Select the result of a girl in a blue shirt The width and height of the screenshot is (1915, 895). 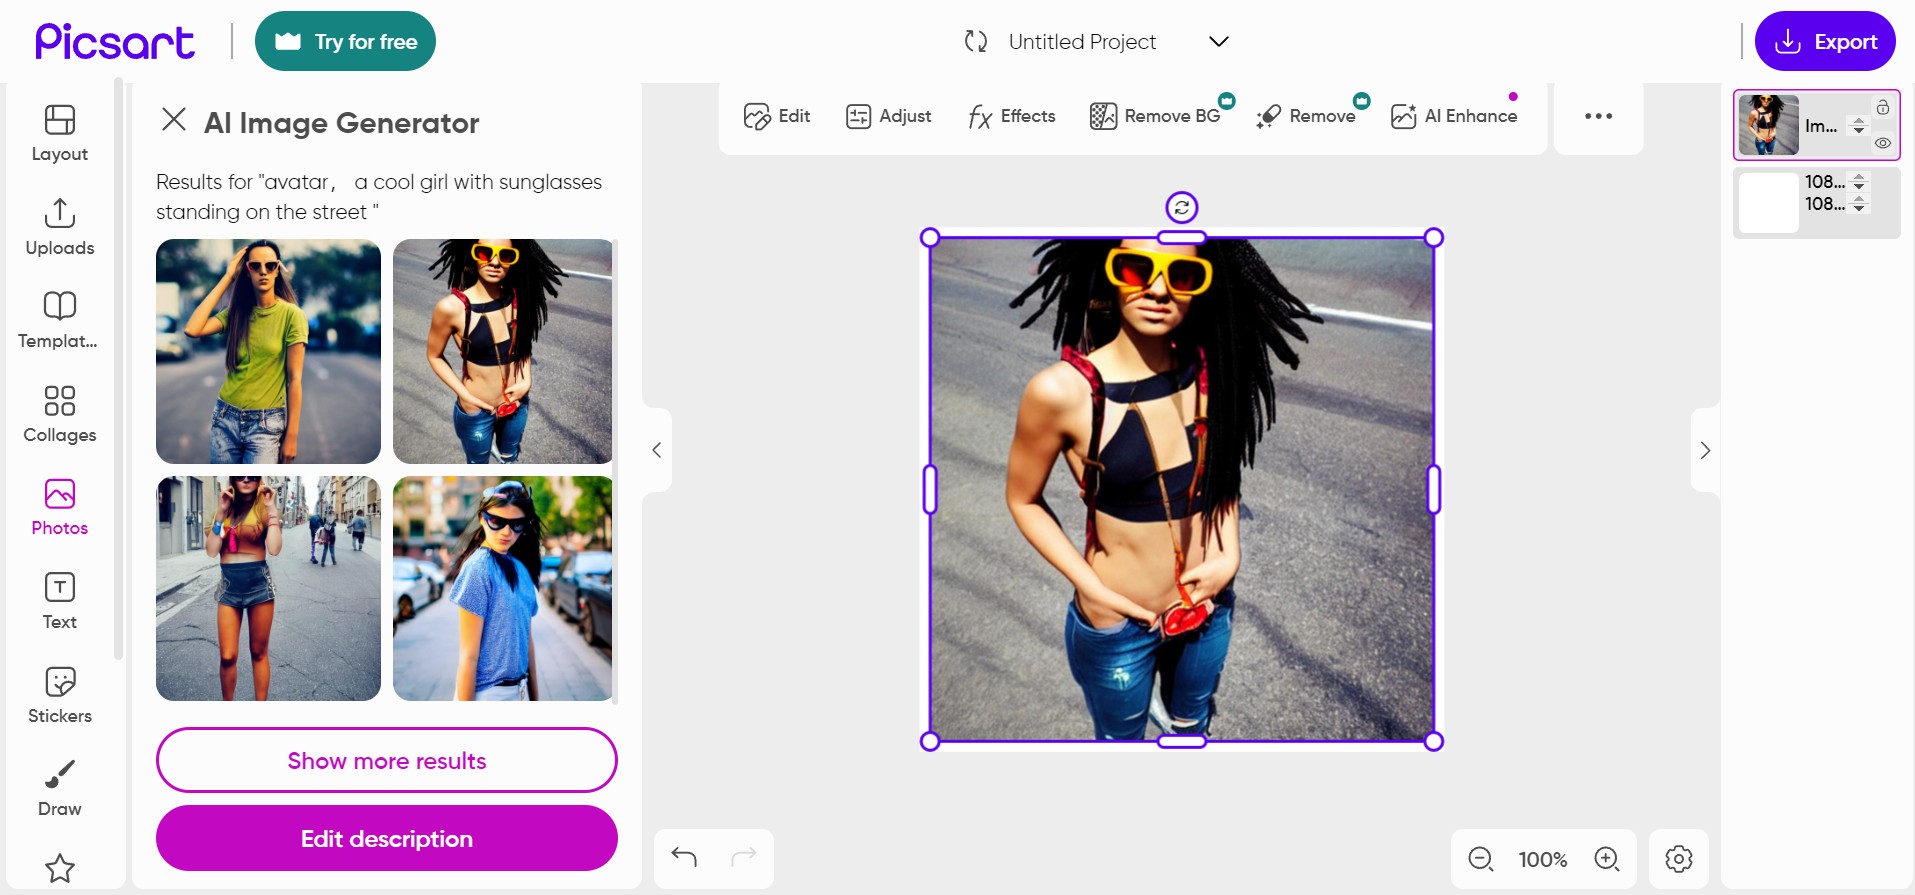pyautogui.click(x=503, y=588)
